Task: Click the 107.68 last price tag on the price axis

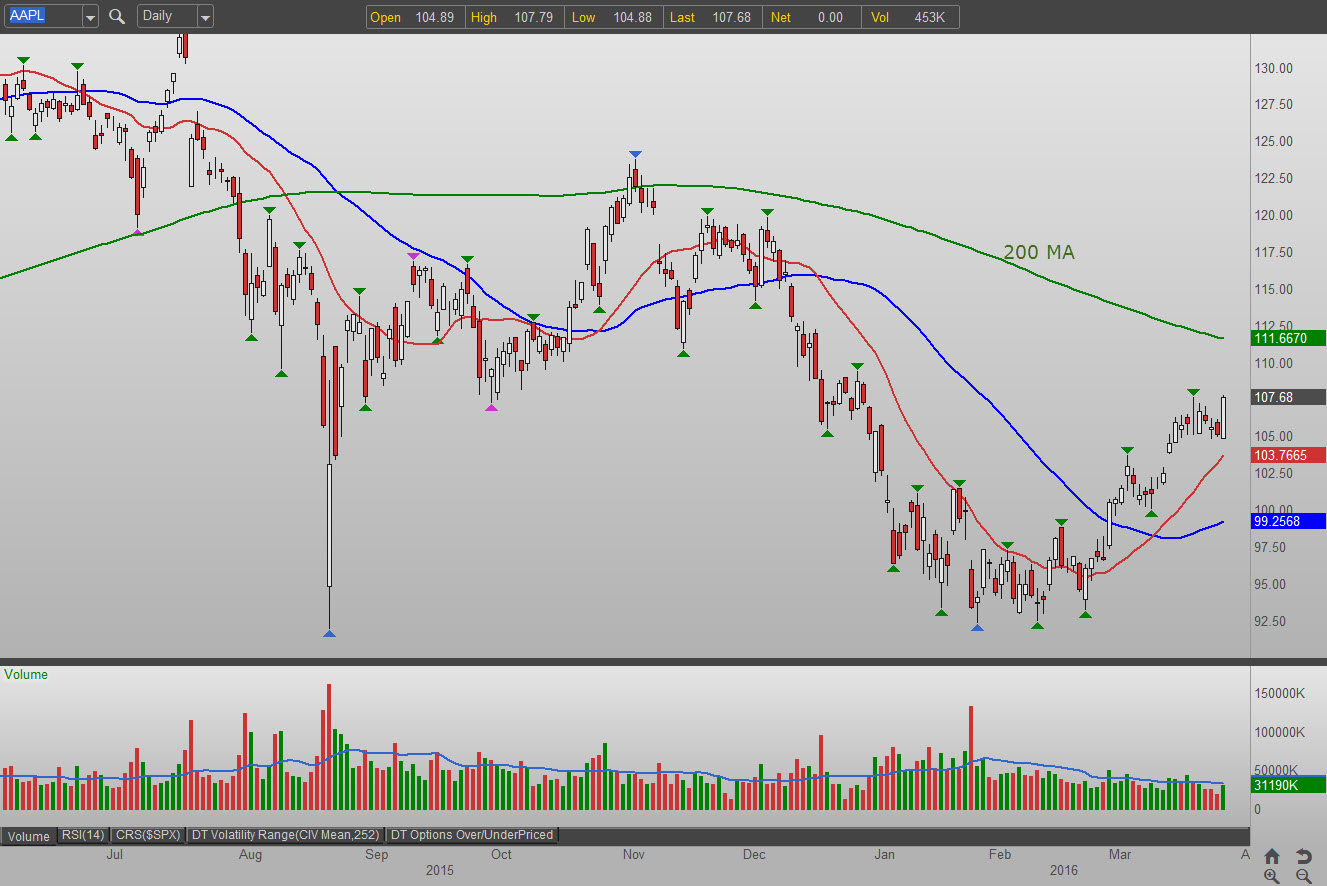Action: (x=1288, y=397)
